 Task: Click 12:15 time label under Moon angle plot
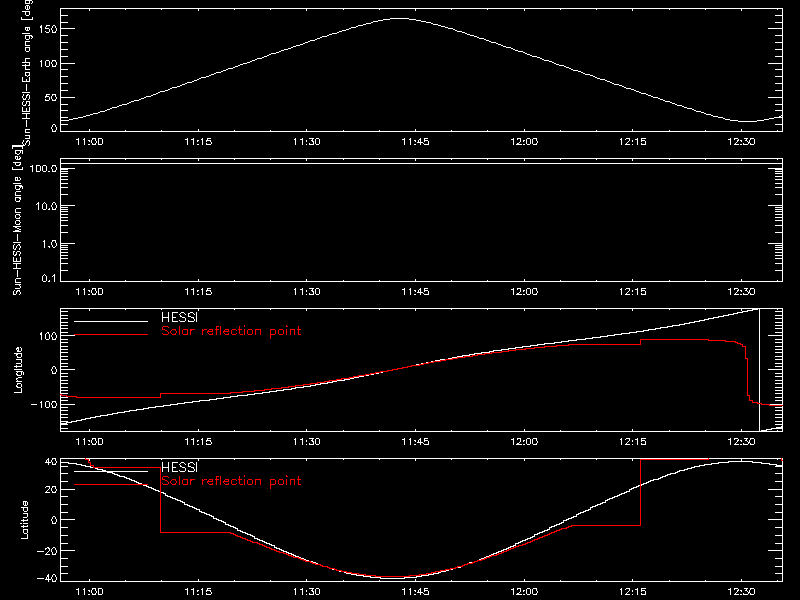(633, 292)
